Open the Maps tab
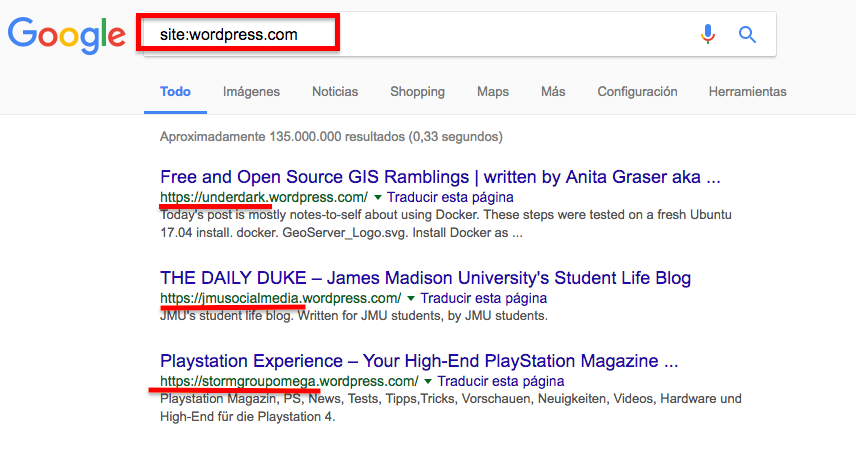Image resolution: width=856 pixels, height=449 pixels. [493, 91]
